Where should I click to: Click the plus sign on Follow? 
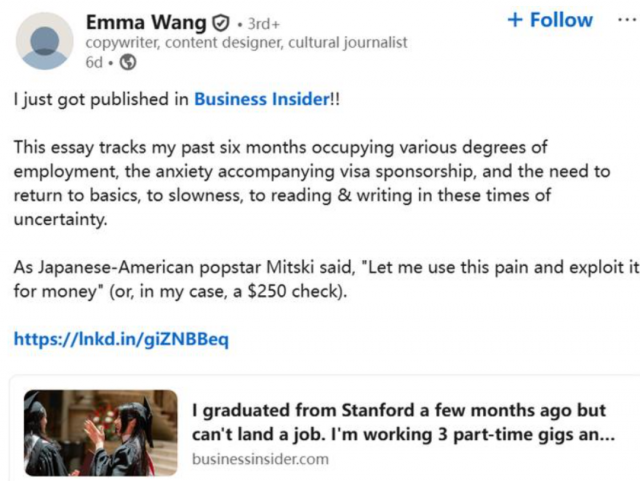tap(515, 20)
